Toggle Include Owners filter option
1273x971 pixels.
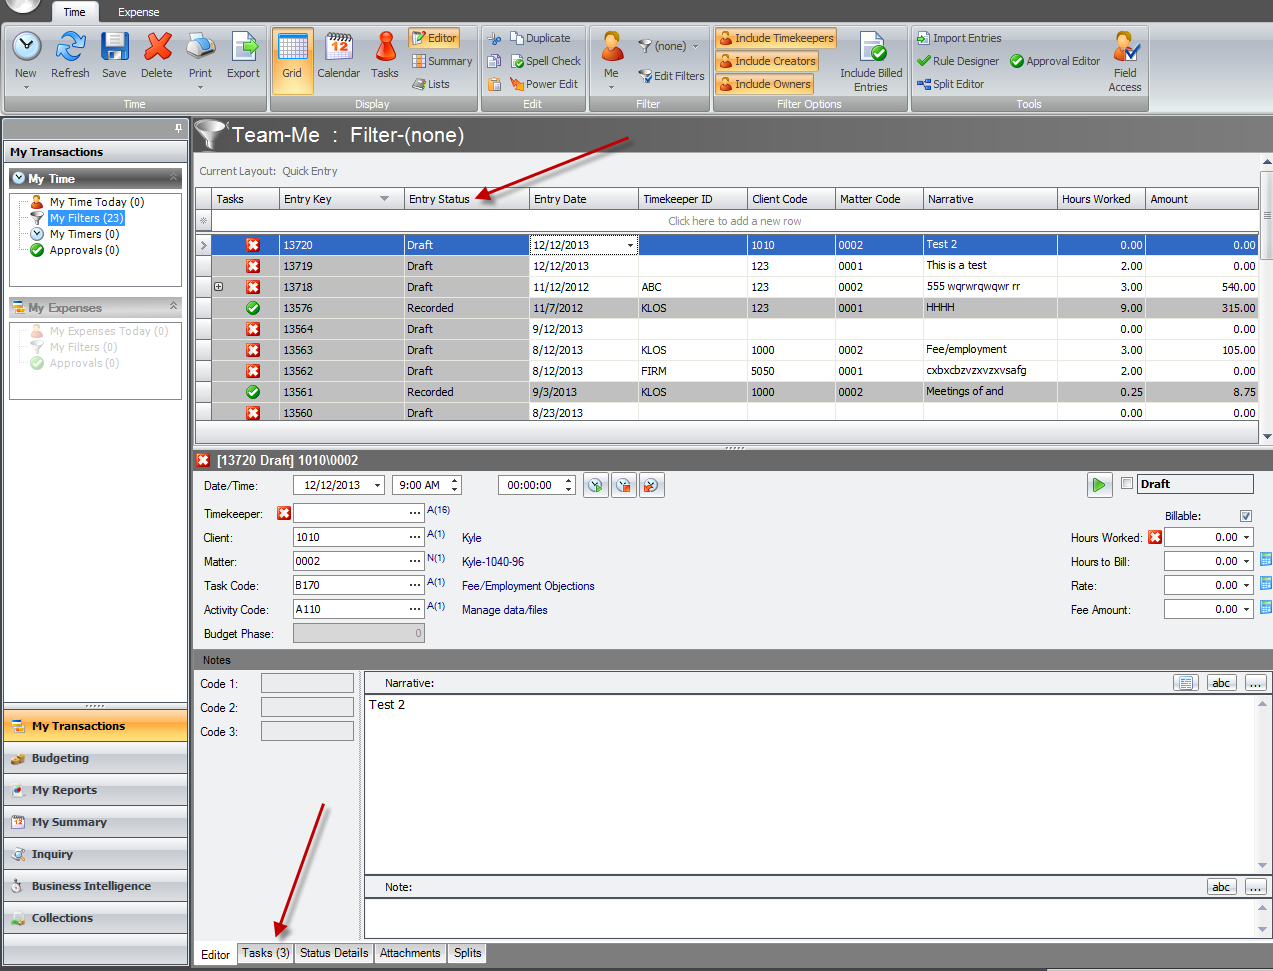[x=764, y=83]
